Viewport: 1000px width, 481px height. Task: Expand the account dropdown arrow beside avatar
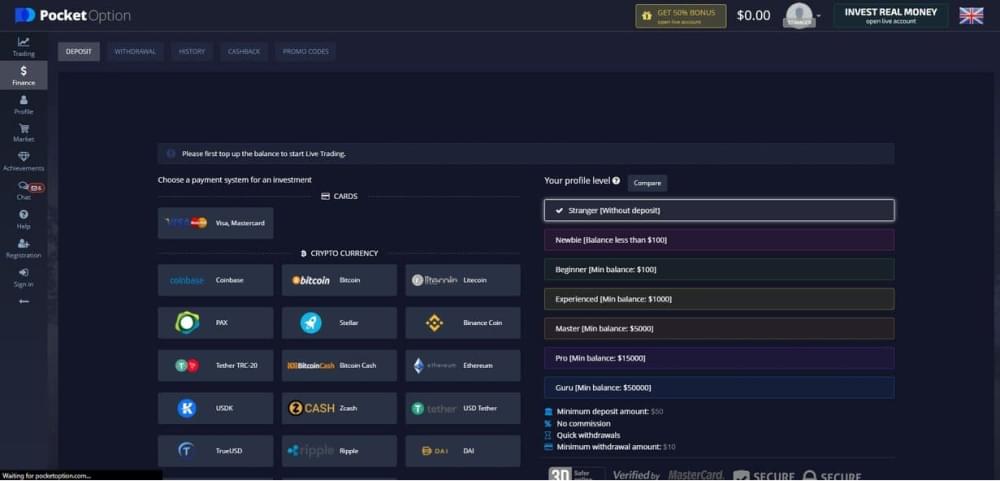click(x=819, y=16)
